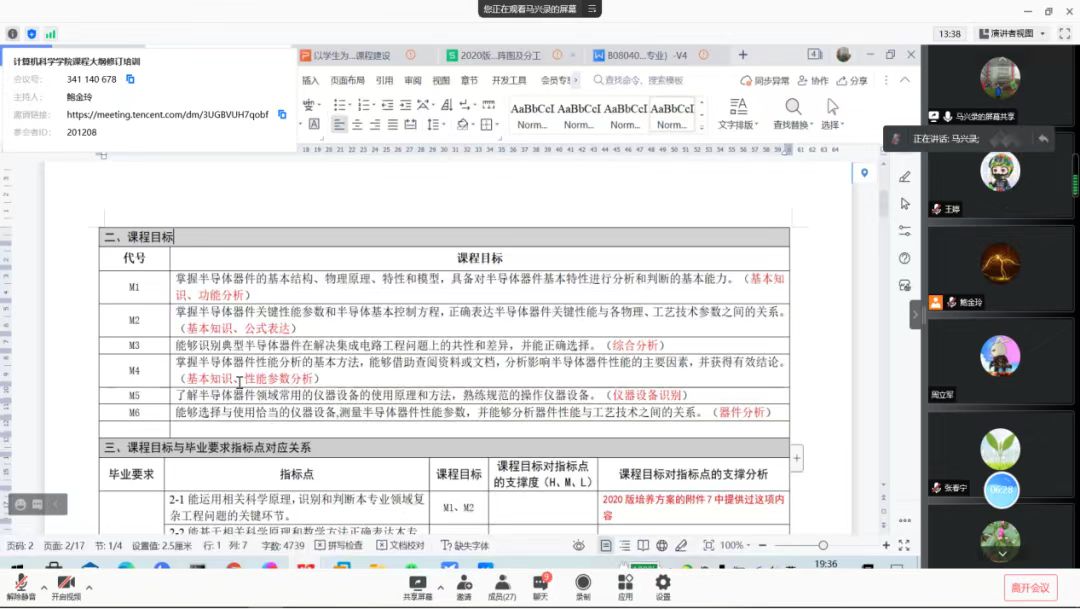Viewport: 1080px width, 609px height.
Task: Open the Members (成员 27) list
Action: (x=502, y=587)
